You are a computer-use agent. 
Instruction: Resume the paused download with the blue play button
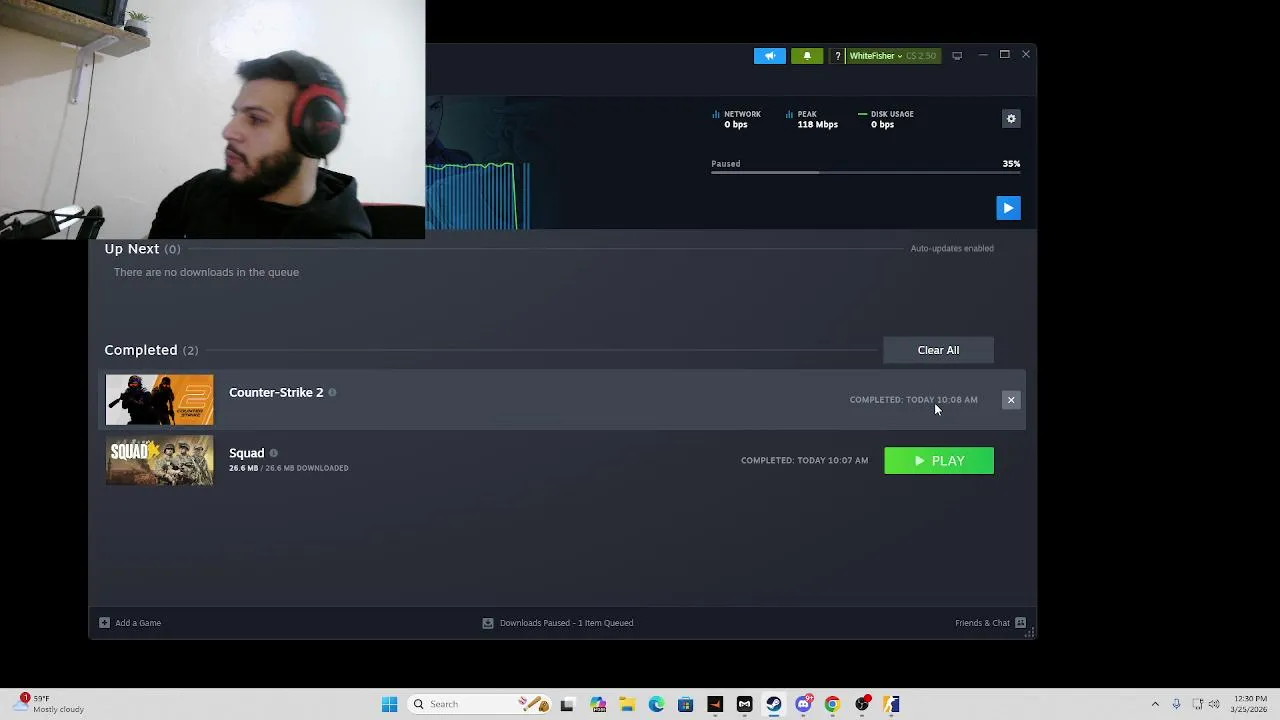point(1008,208)
